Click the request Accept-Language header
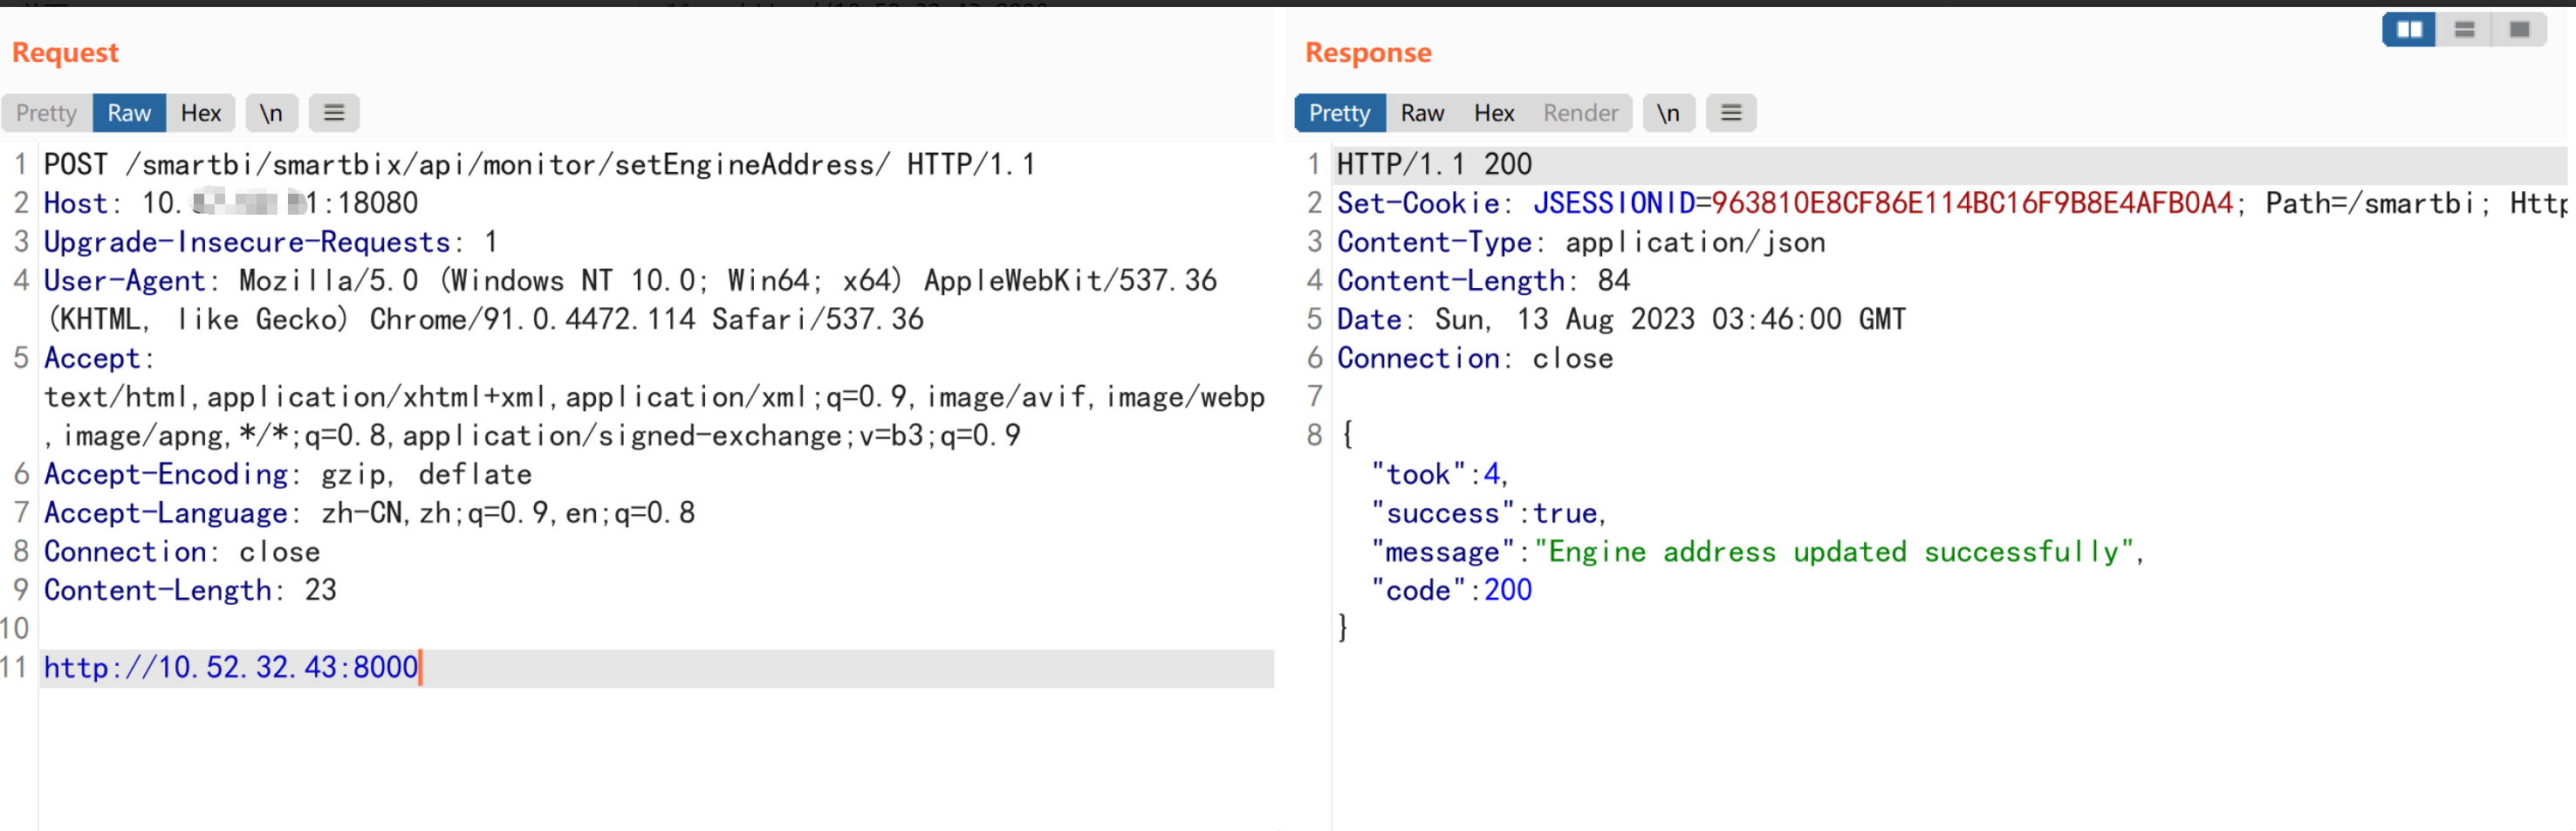Screen dimensions: 2576x831 [370, 513]
